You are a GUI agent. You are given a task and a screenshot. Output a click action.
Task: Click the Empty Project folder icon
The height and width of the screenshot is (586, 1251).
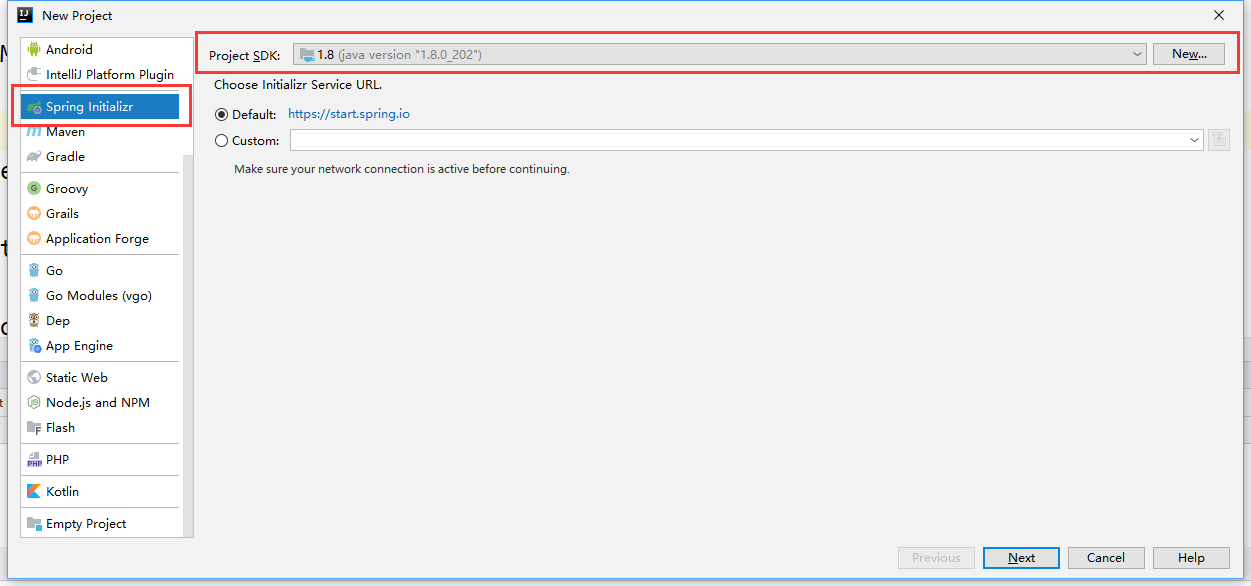click(x=34, y=523)
